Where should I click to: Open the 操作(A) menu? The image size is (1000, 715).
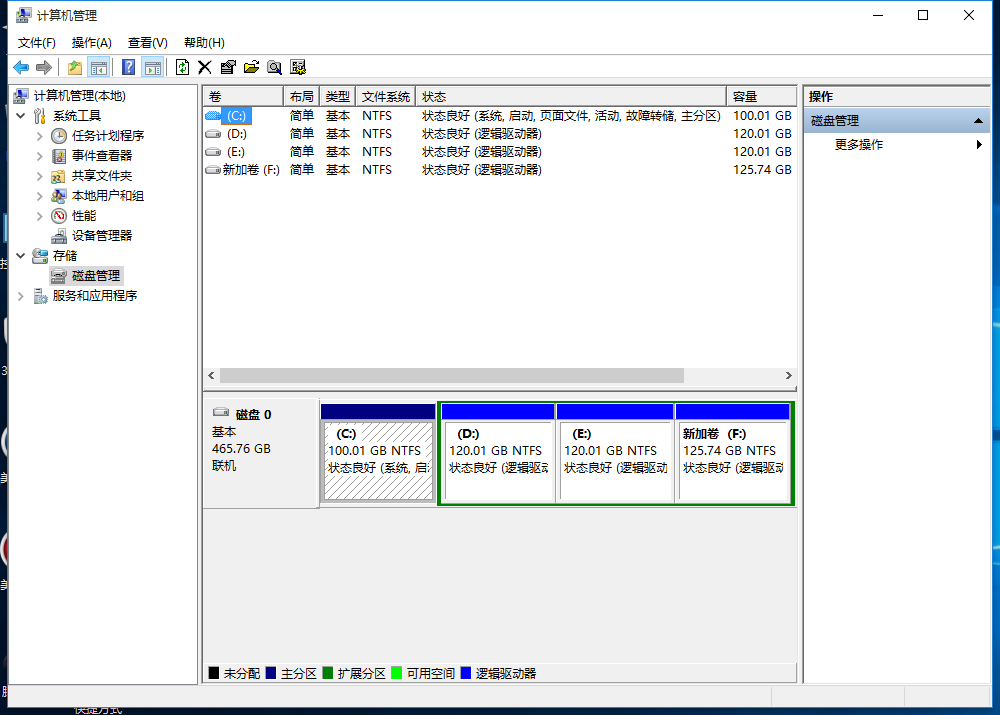[91, 43]
